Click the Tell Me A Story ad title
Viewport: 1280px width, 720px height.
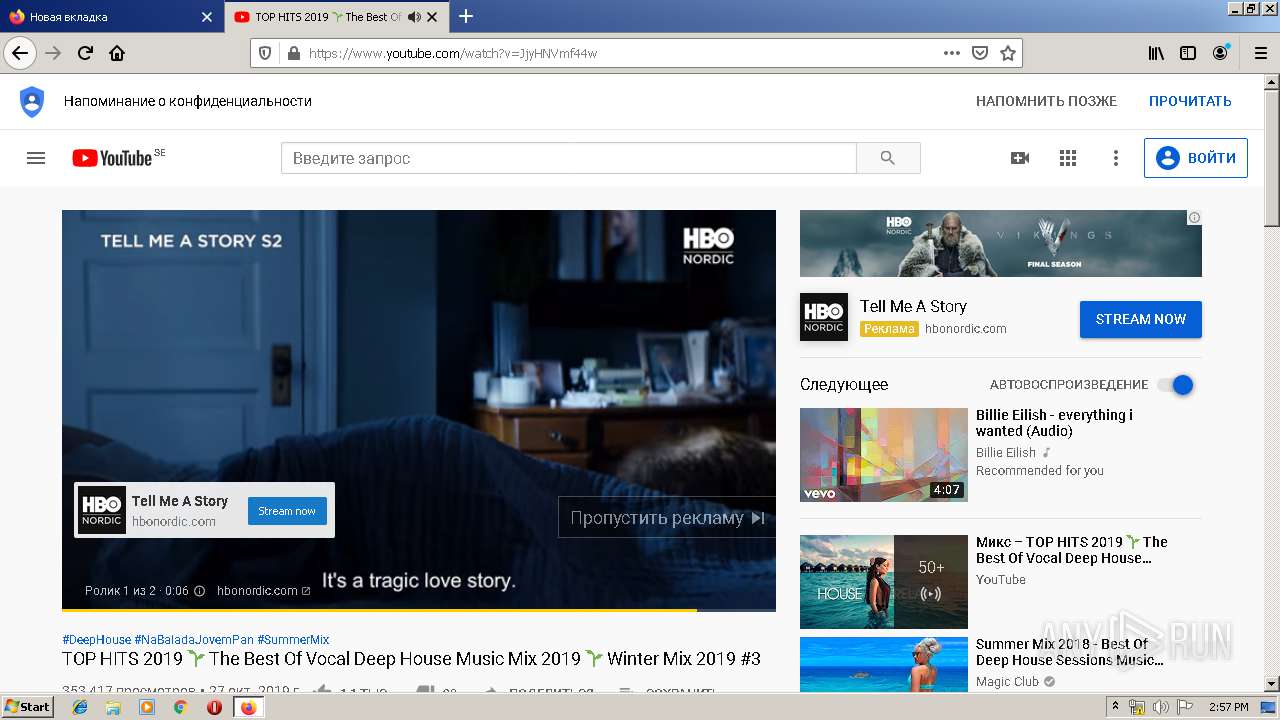[x=913, y=306]
